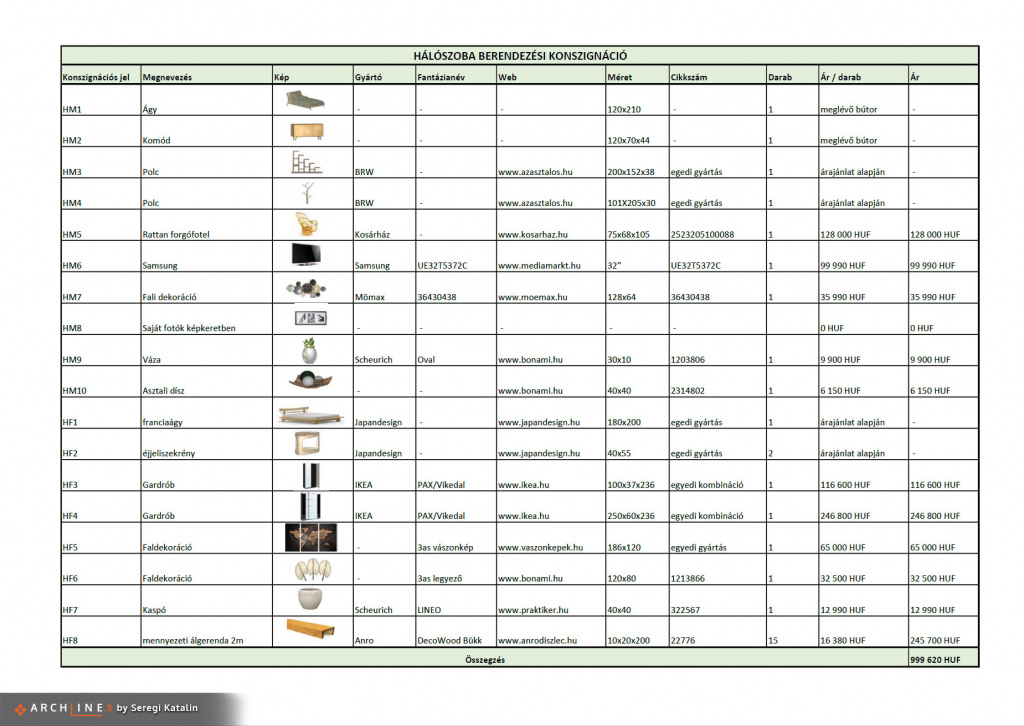Select the ceiling beam picture in row HF8
Image resolution: width=1024 pixels, height=726 pixels.
311,628
